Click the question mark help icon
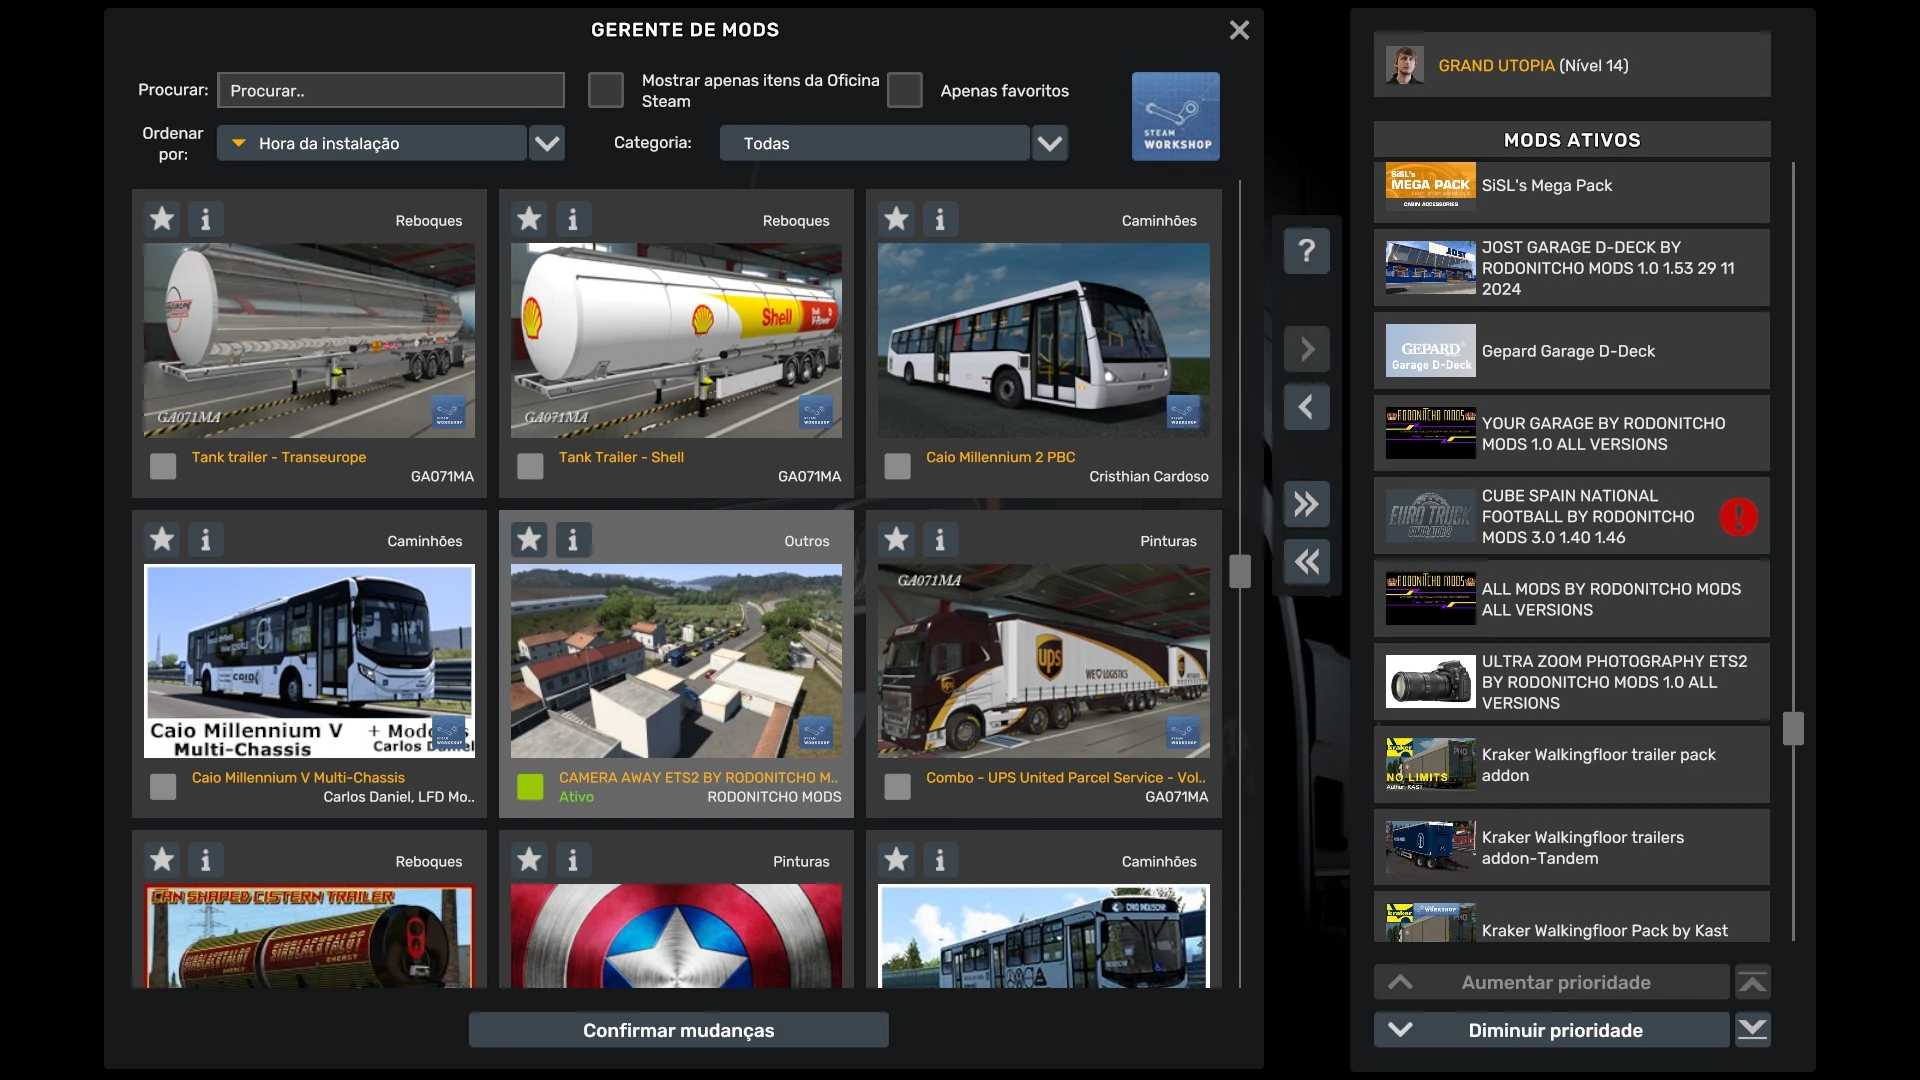Viewport: 1920px width, 1080px height. click(1306, 250)
